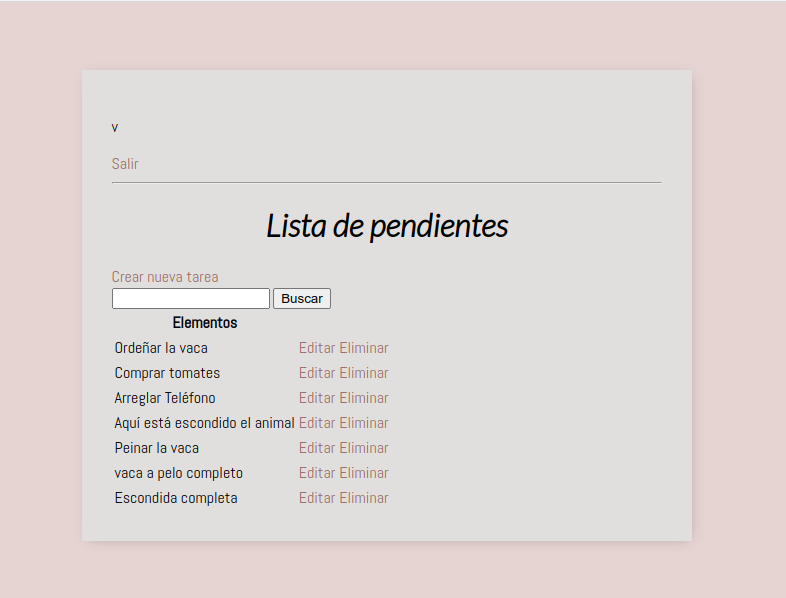Remove the Comprar tomates task
786x598 pixels.
pyautogui.click(x=364, y=373)
